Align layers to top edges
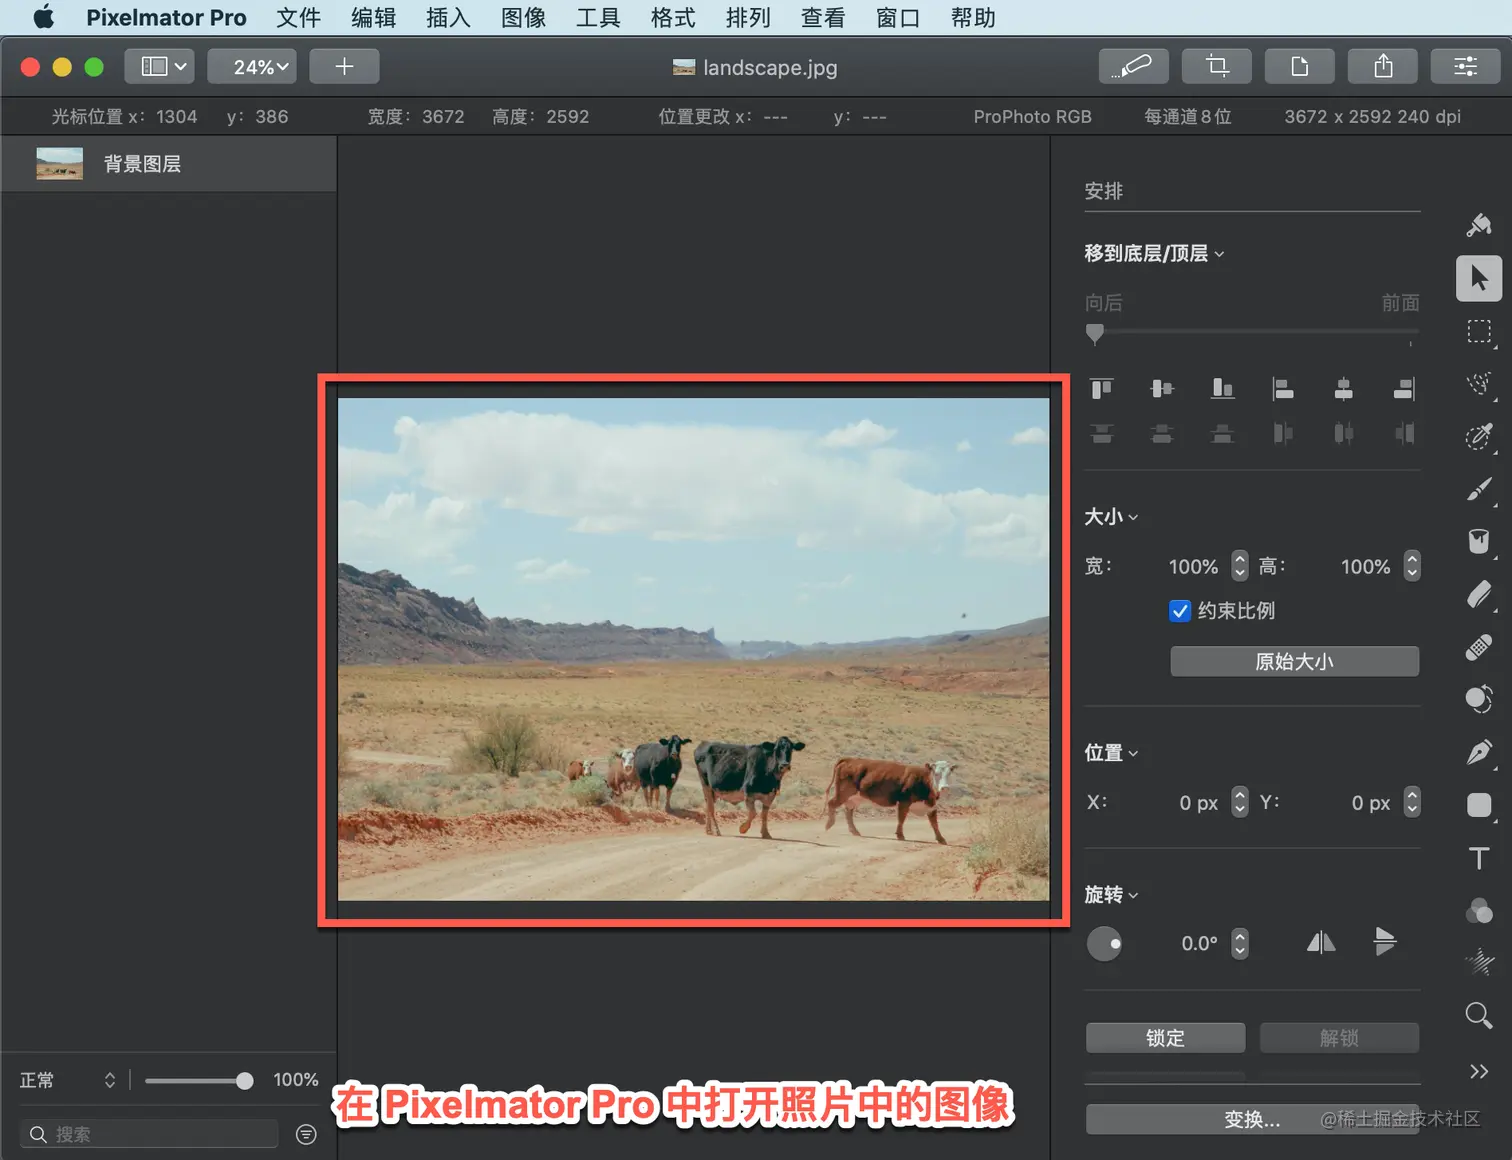The image size is (1512, 1160). (1101, 388)
